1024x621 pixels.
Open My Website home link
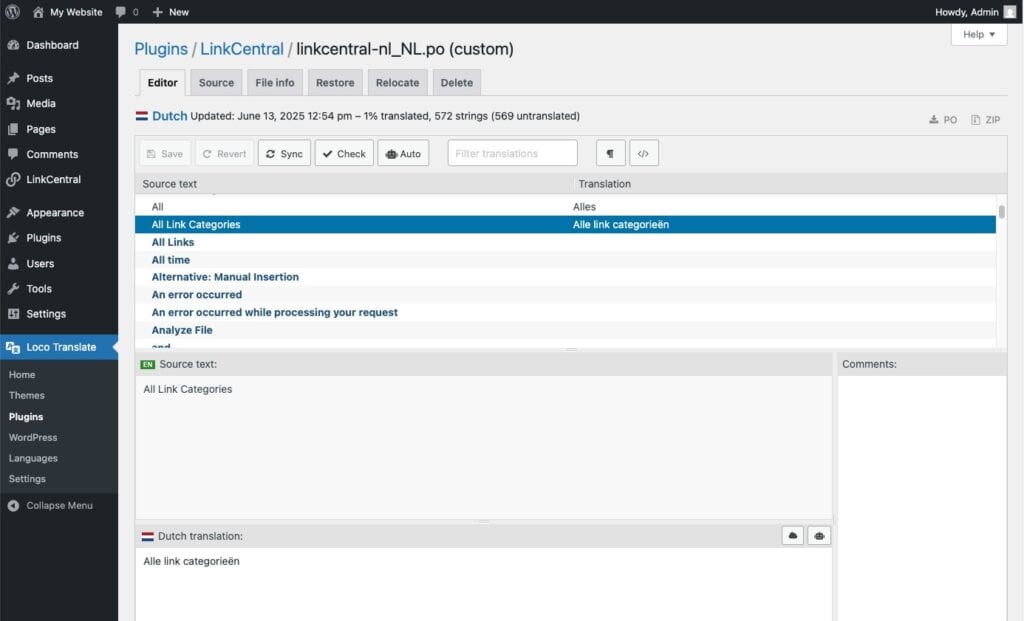pos(68,12)
